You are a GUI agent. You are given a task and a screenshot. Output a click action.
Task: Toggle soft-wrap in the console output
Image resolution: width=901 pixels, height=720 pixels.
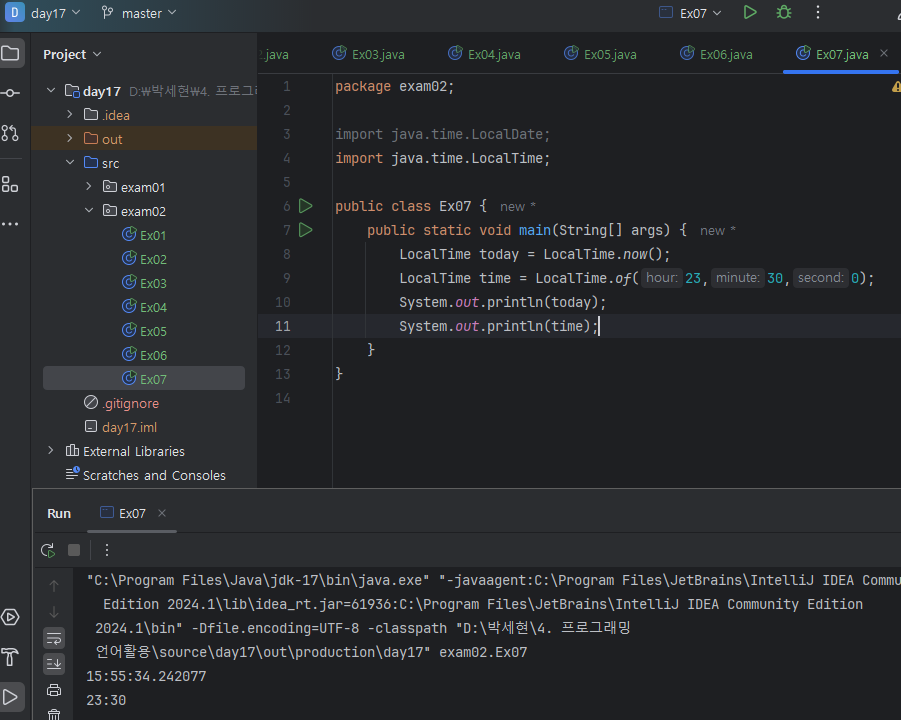(54, 638)
